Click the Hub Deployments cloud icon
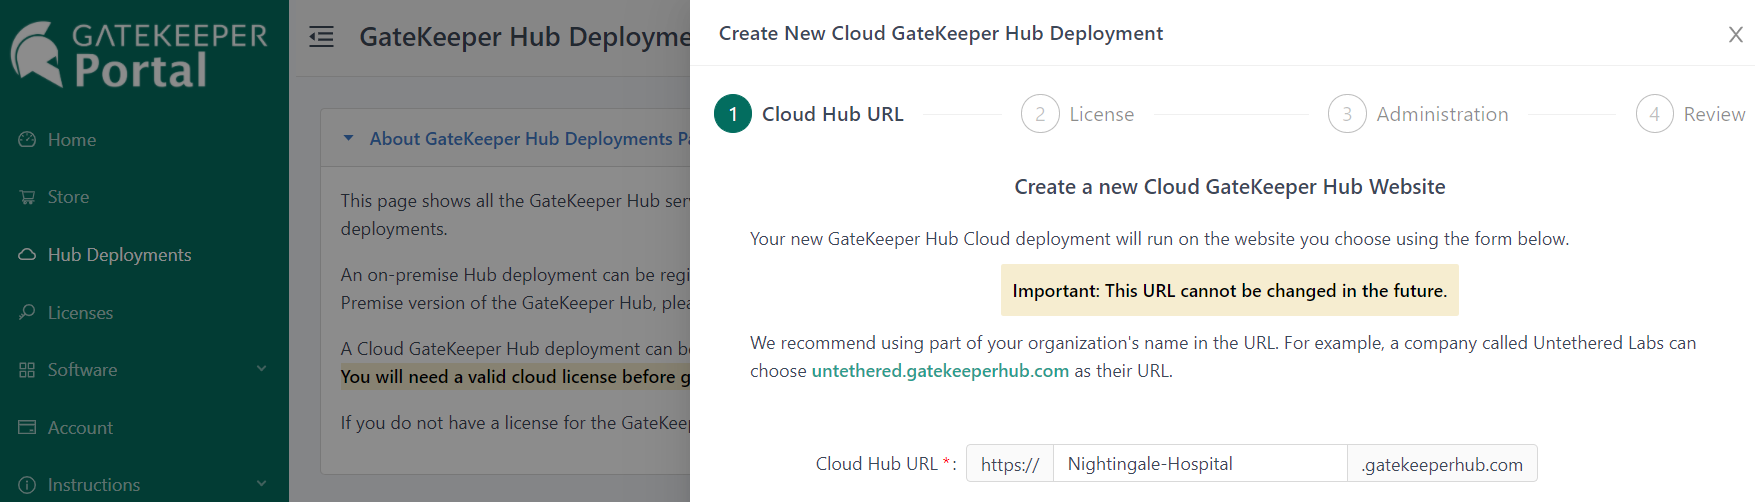 27,255
